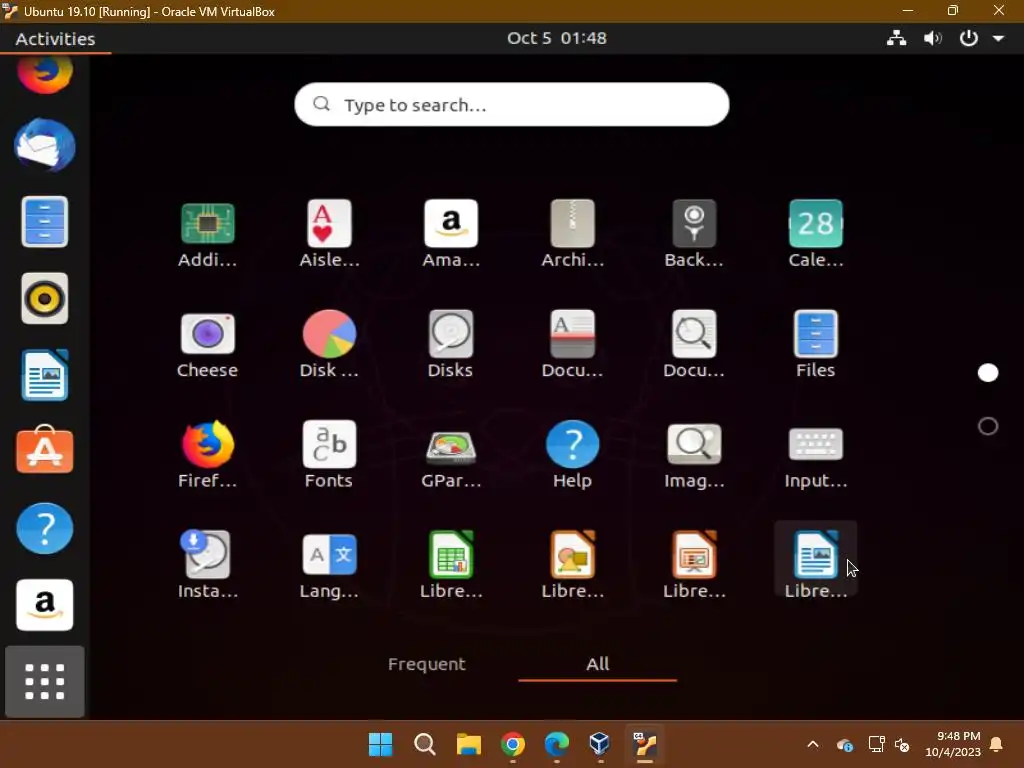This screenshot has height=768, width=1024.
Task: Open File Explorer on Windows taskbar
Action: [x=468, y=743]
